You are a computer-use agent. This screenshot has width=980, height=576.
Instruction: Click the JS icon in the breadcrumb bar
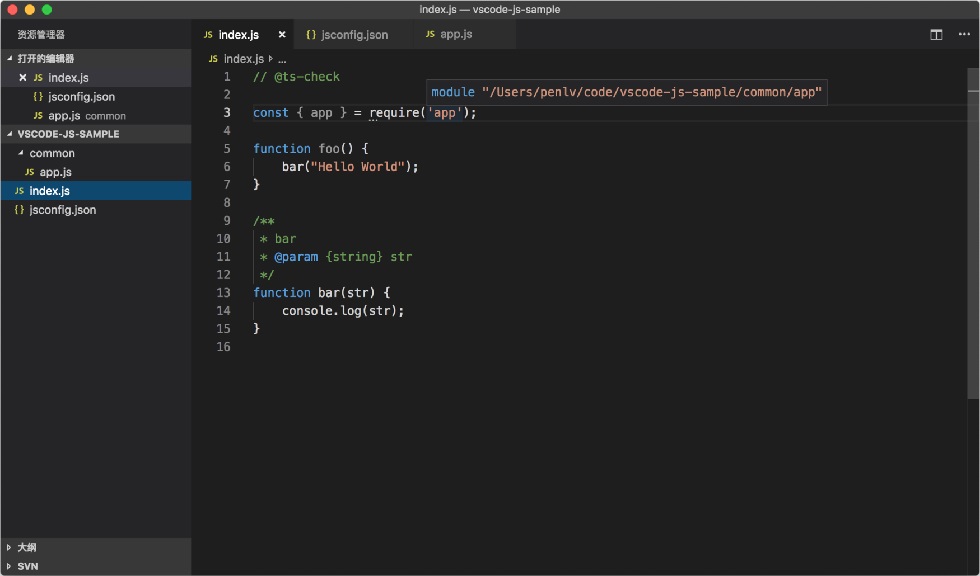click(x=213, y=59)
